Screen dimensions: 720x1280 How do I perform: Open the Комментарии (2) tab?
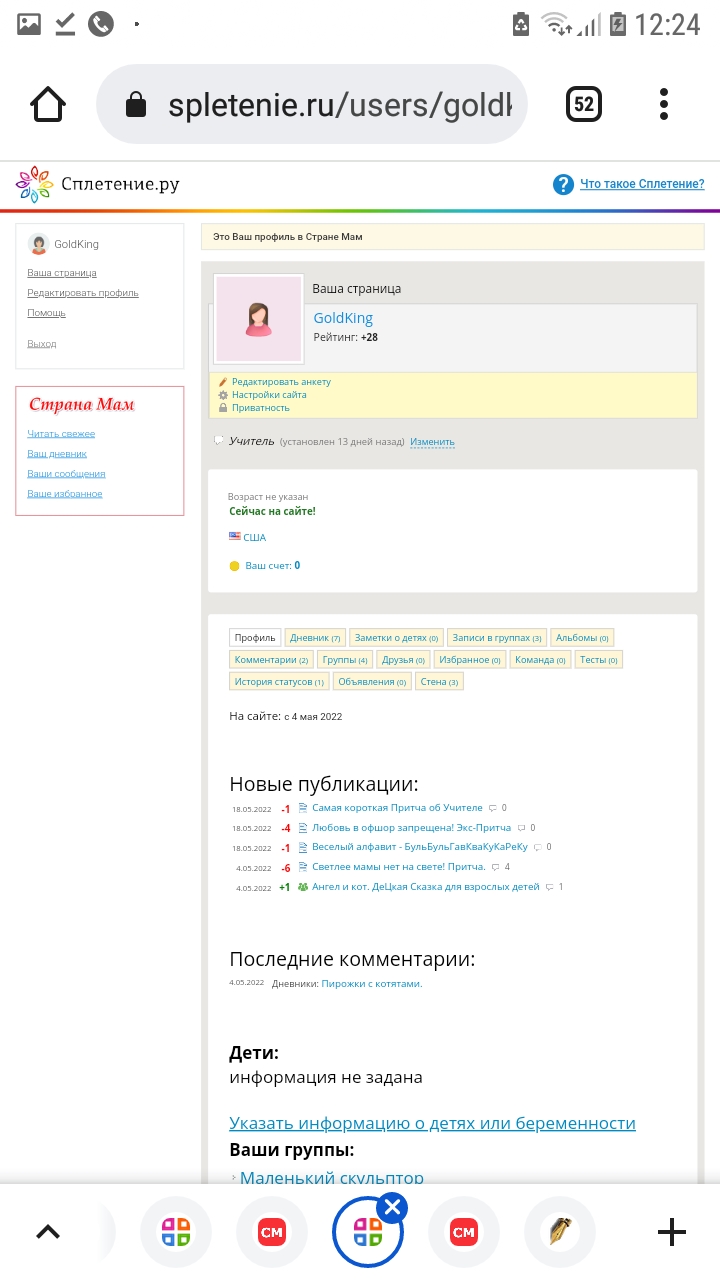pos(271,659)
